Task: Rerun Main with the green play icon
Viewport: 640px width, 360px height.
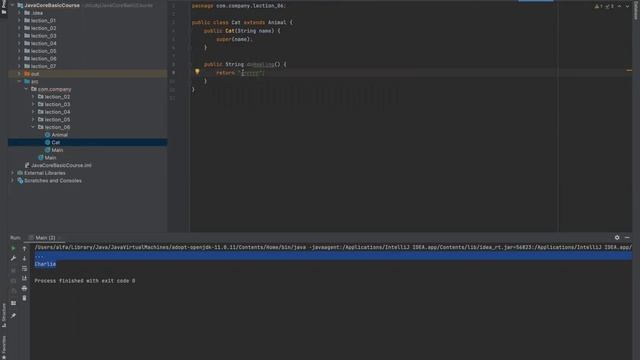Action: 13,248
